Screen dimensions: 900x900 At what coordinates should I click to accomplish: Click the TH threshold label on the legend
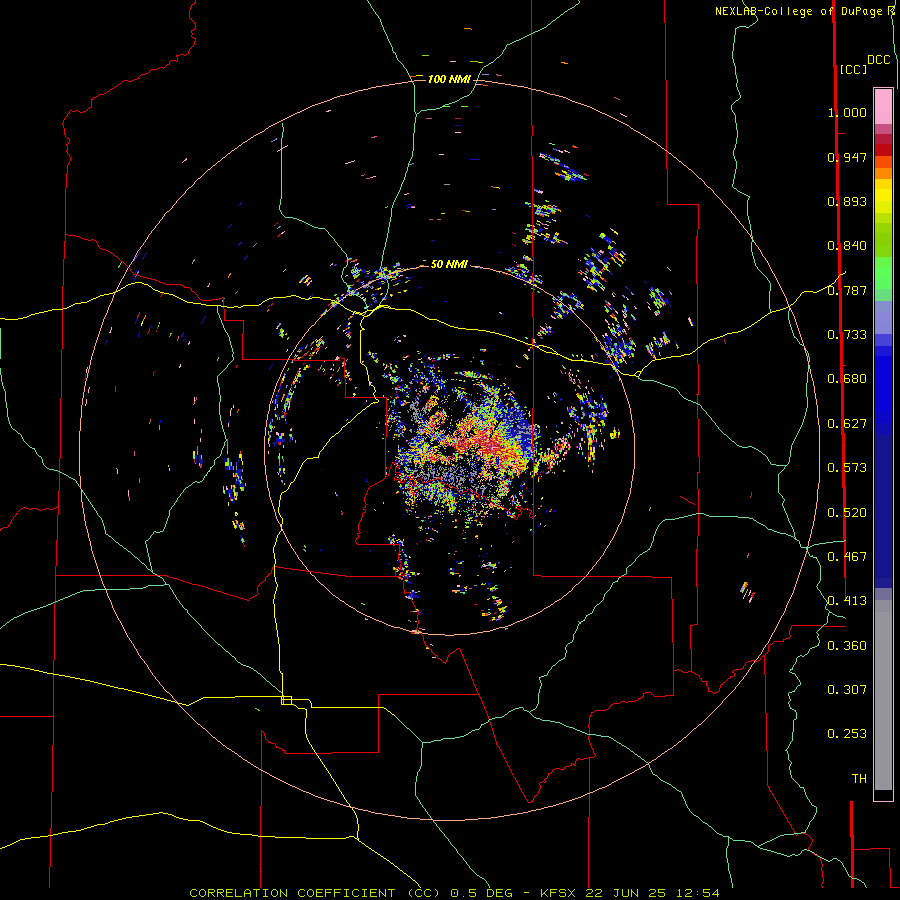(859, 779)
